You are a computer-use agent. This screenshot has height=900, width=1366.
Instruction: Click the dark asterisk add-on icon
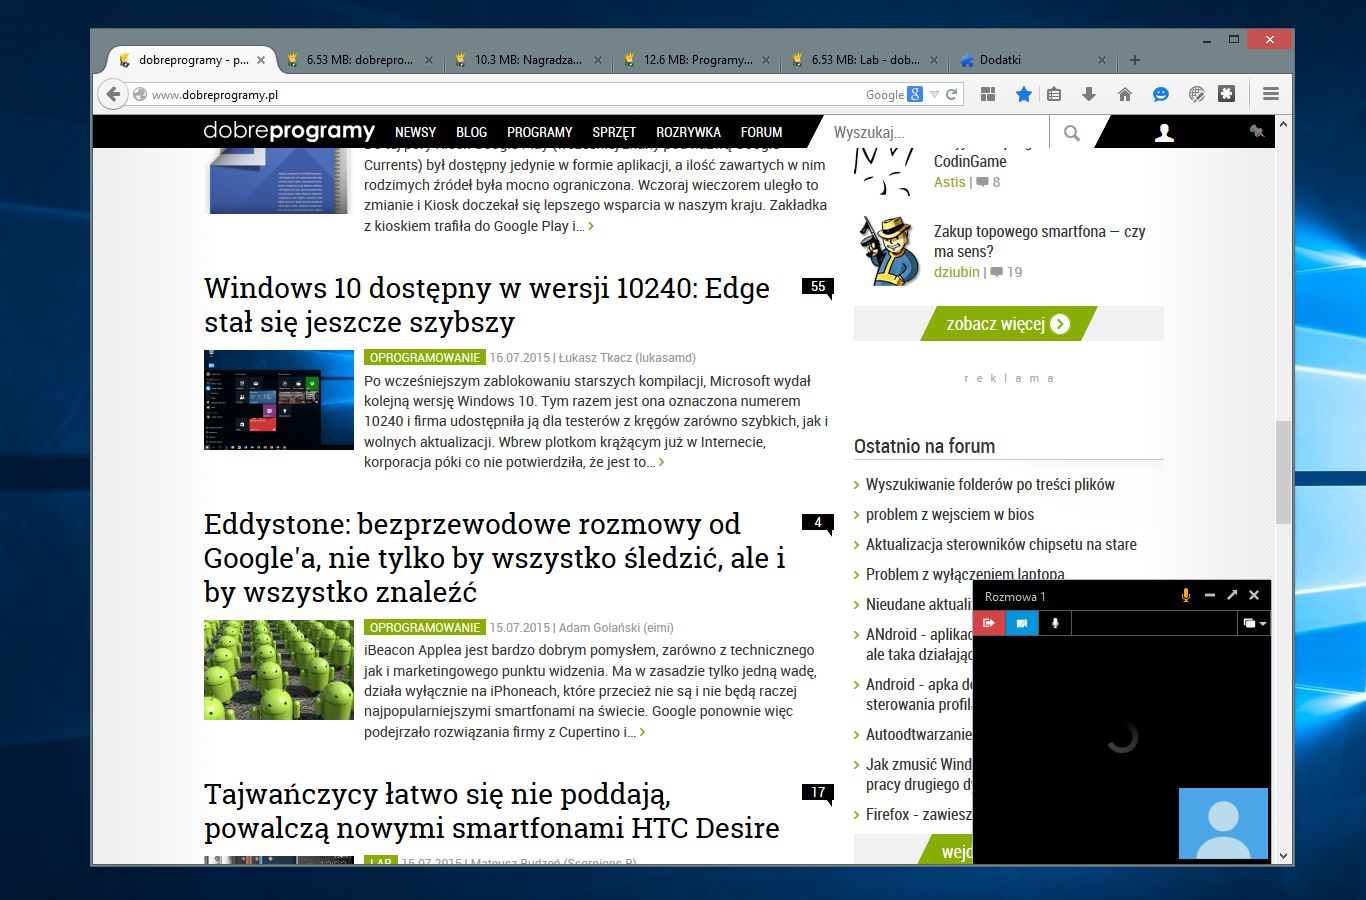click(1227, 94)
